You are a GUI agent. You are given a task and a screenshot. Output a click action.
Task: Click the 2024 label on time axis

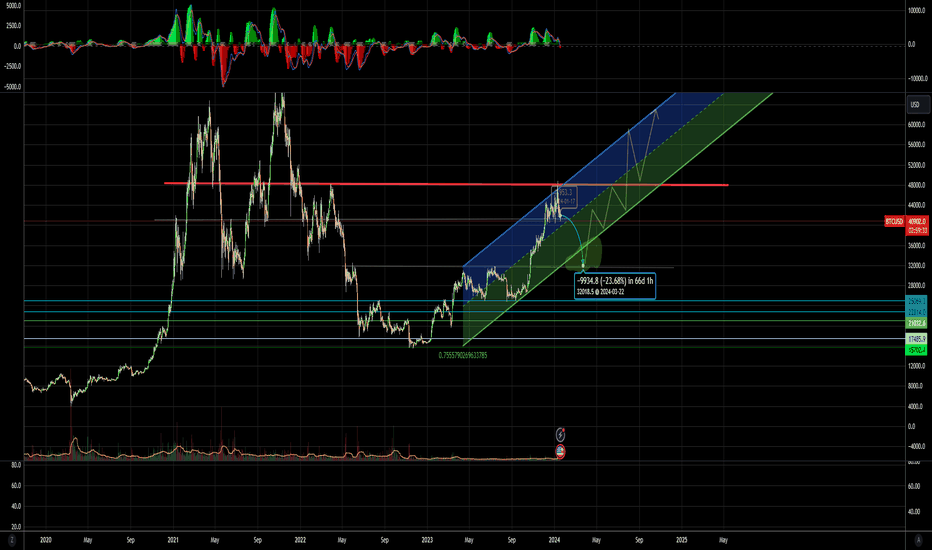click(x=554, y=540)
